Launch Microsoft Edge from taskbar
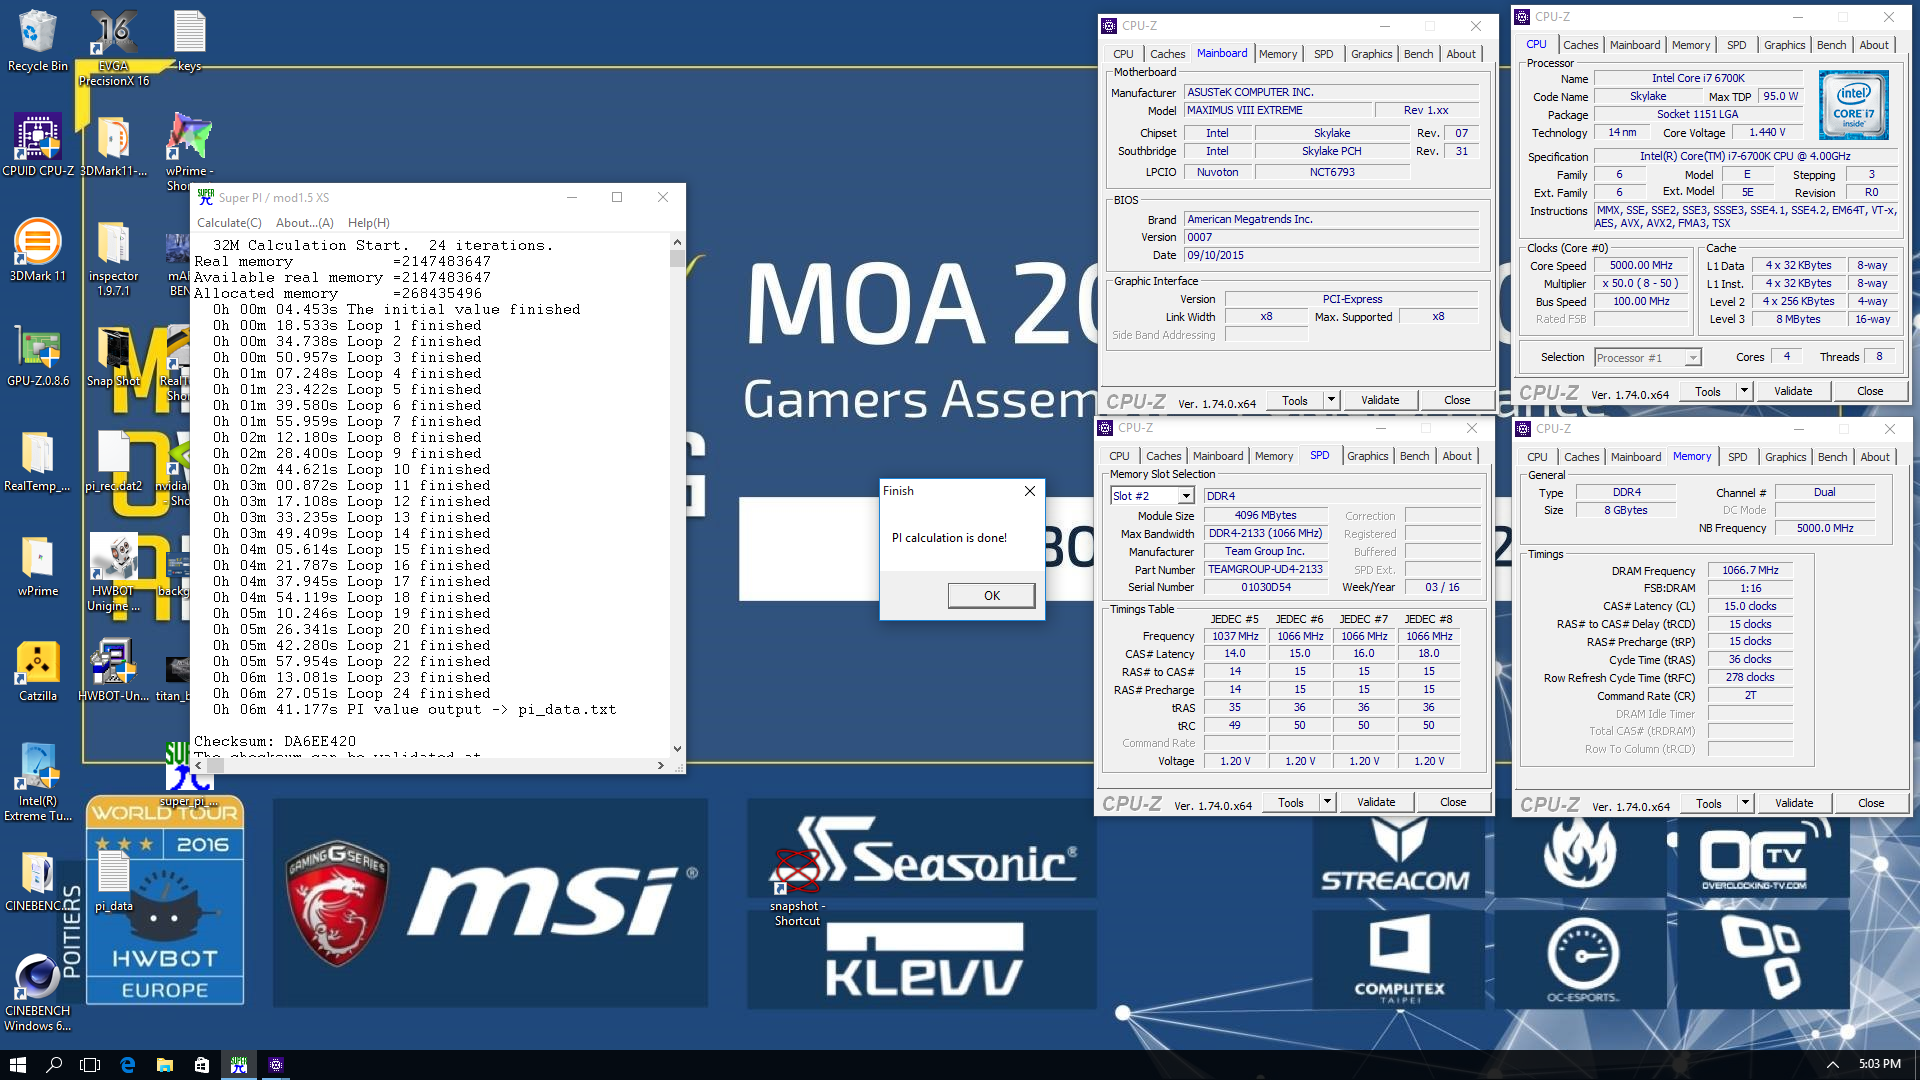Image resolution: width=1920 pixels, height=1080 pixels. (127, 1065)
